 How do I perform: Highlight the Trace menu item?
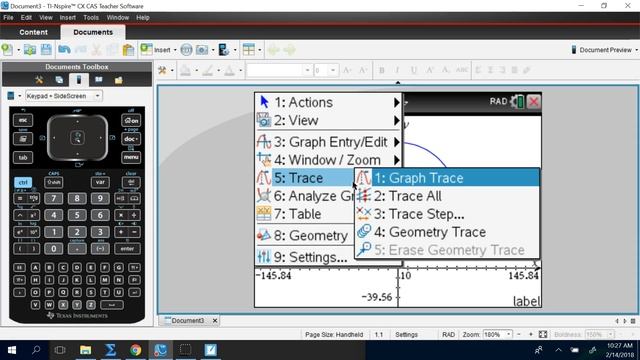[305, 178]
